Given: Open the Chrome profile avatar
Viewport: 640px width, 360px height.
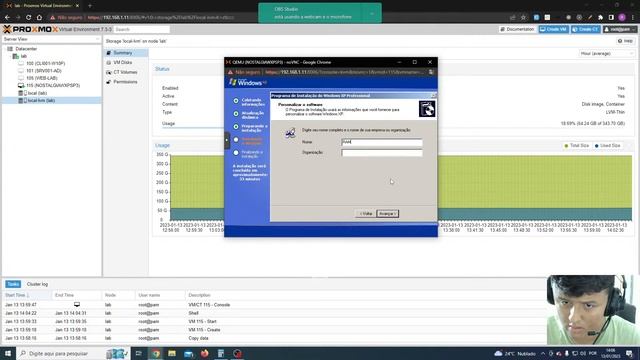Looking at the screenshot, I should pyautogui.click(x=622, y=18).
